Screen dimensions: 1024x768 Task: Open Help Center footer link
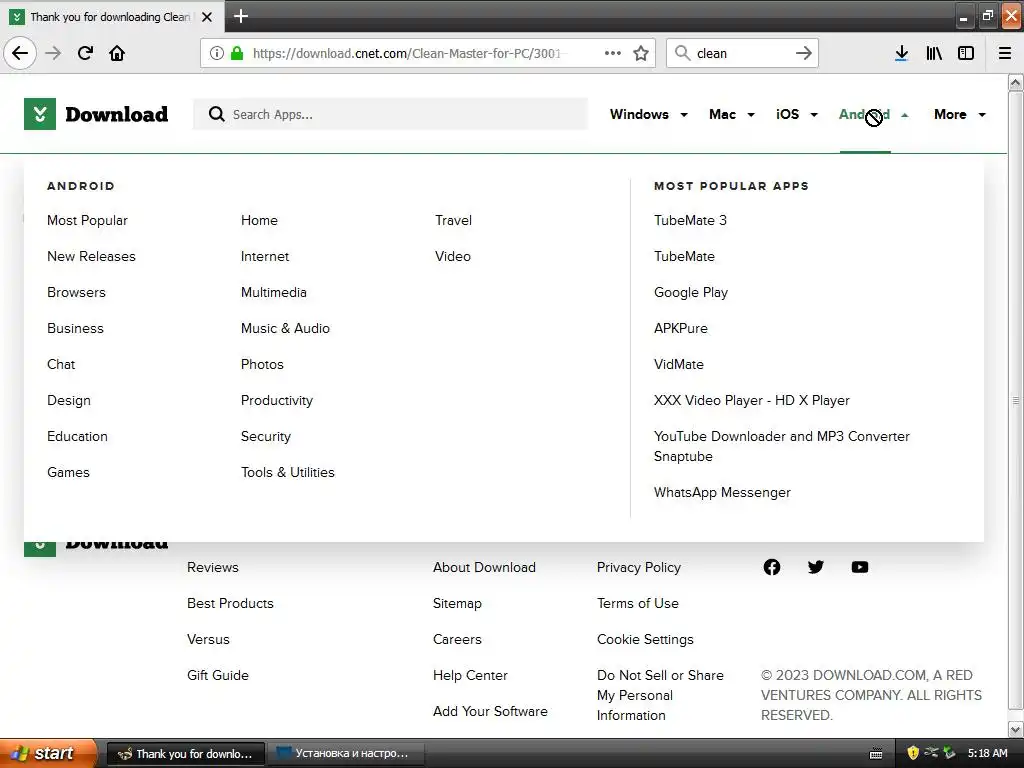(x=470, y=675)
